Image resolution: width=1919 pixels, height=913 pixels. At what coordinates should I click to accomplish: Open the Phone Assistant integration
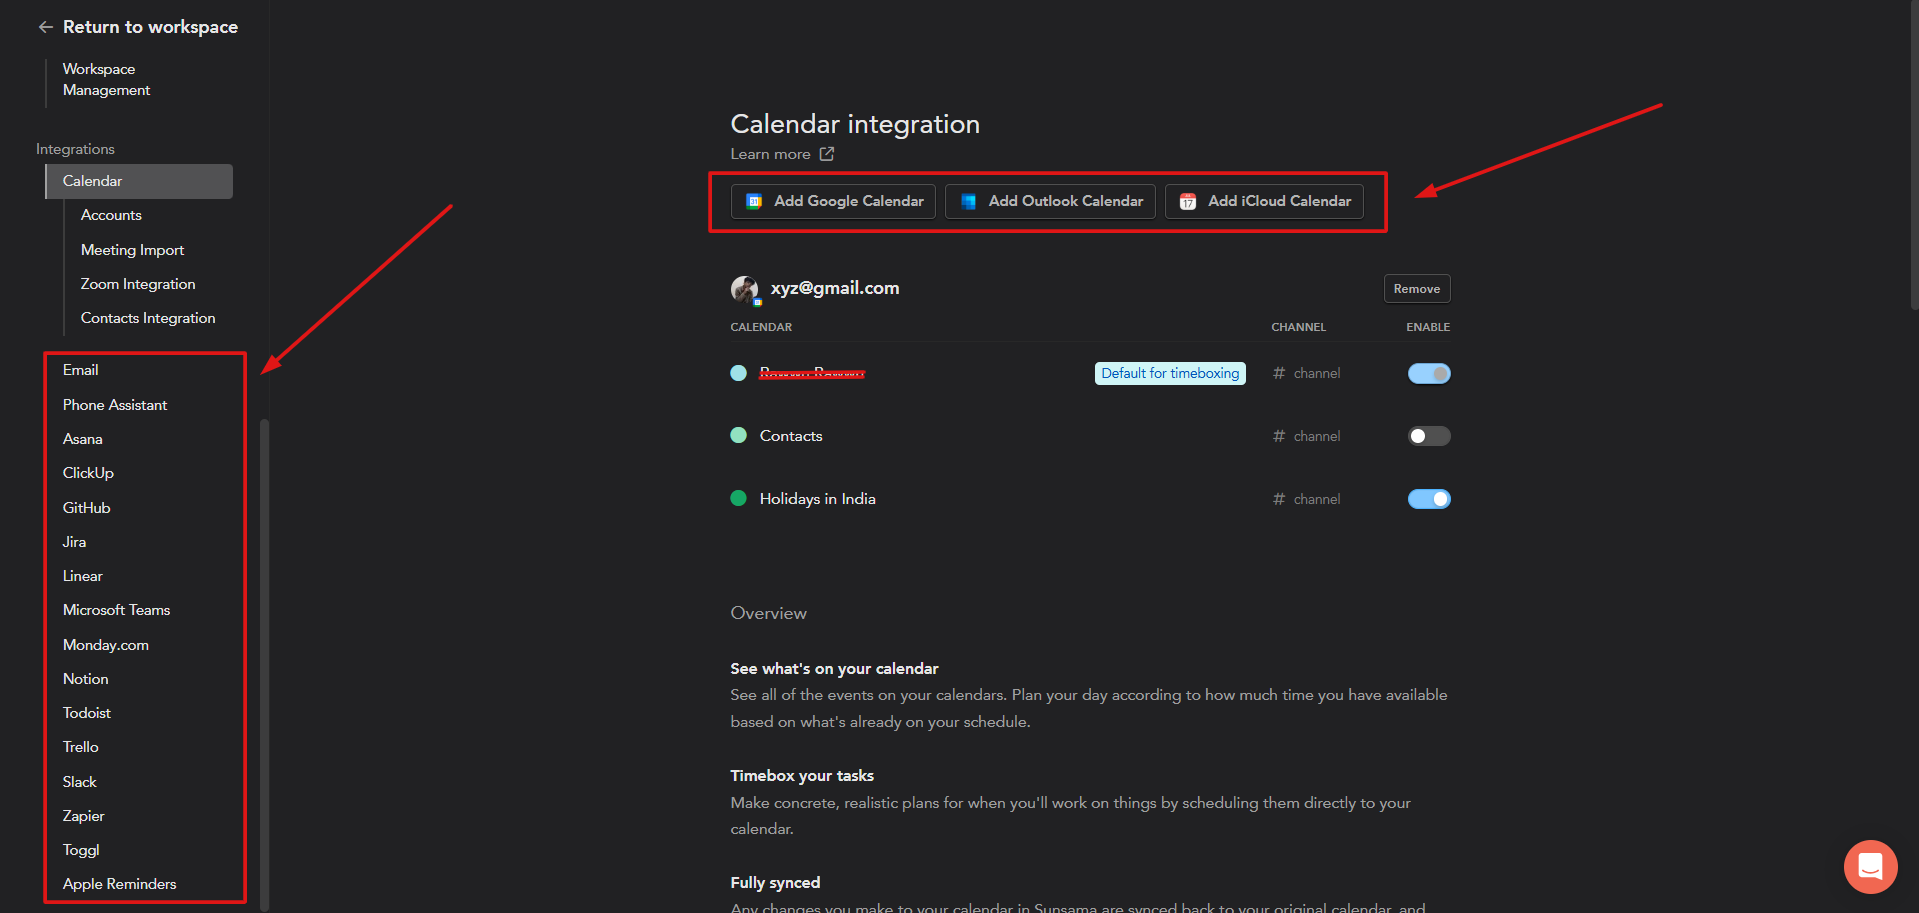(115, 405)
